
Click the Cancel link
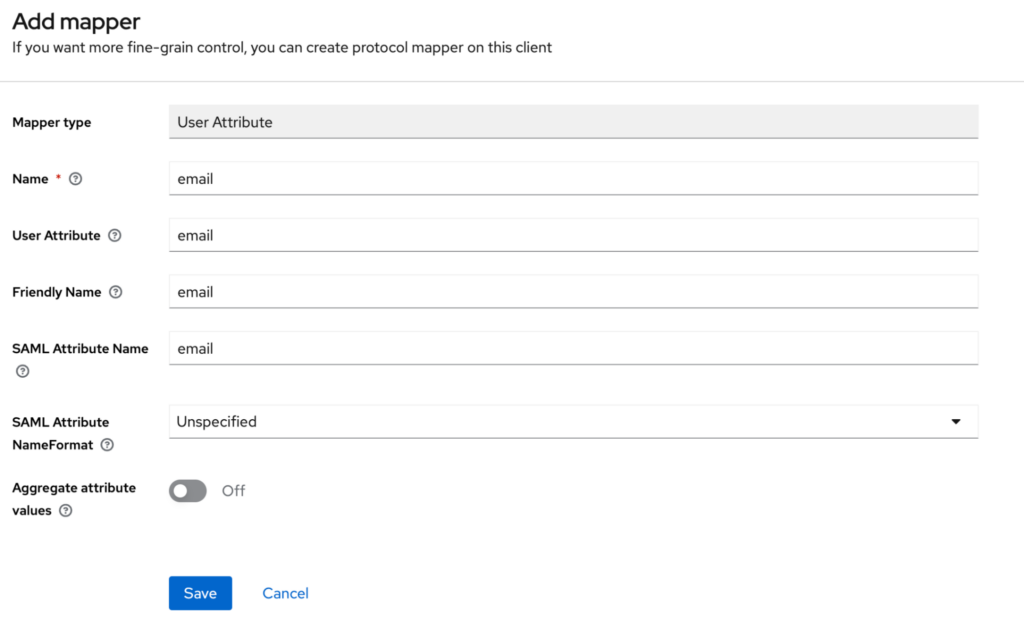click(x=285, y=593)
